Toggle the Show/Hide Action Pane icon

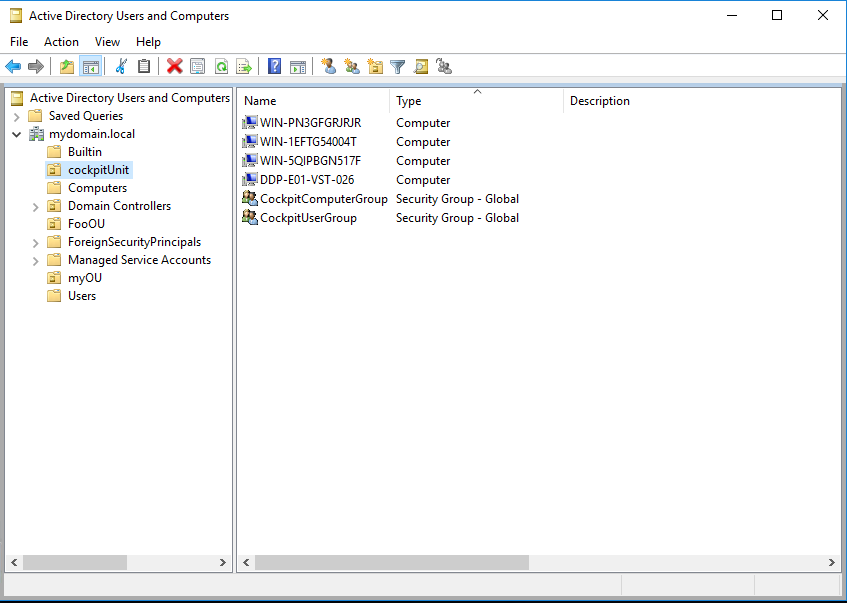298,66
